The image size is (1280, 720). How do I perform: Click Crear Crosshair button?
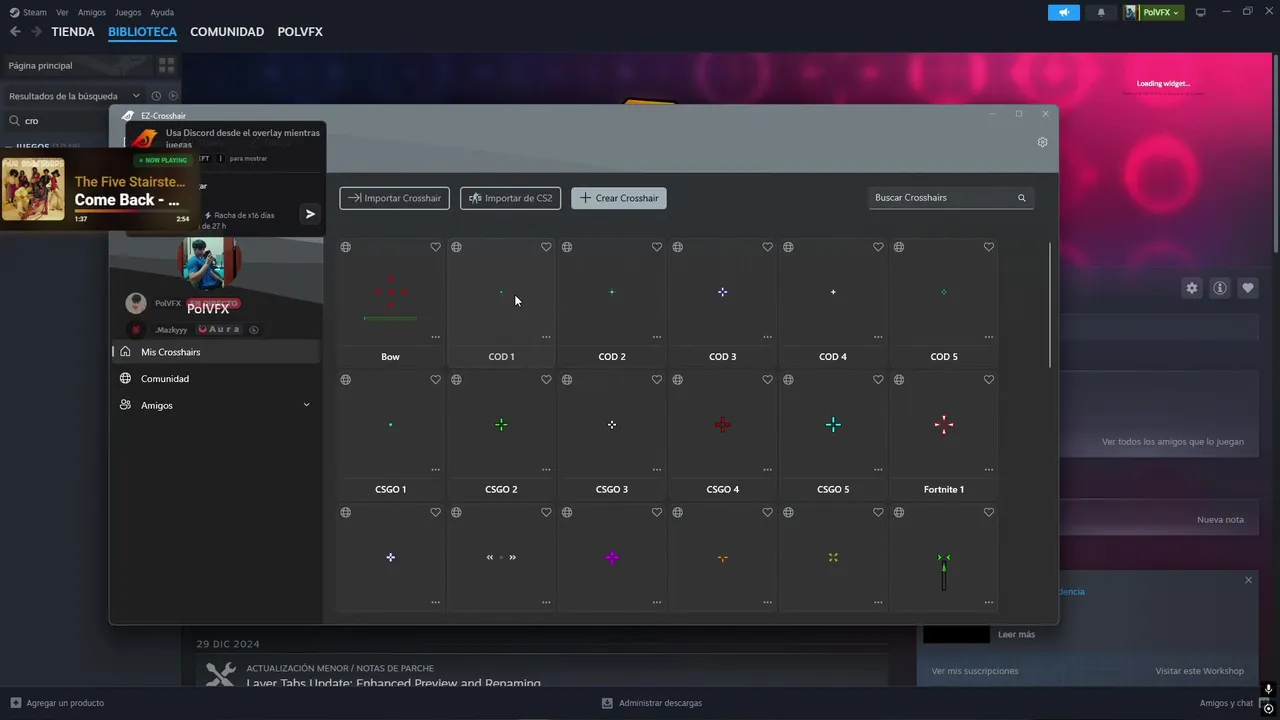(619, 198)
